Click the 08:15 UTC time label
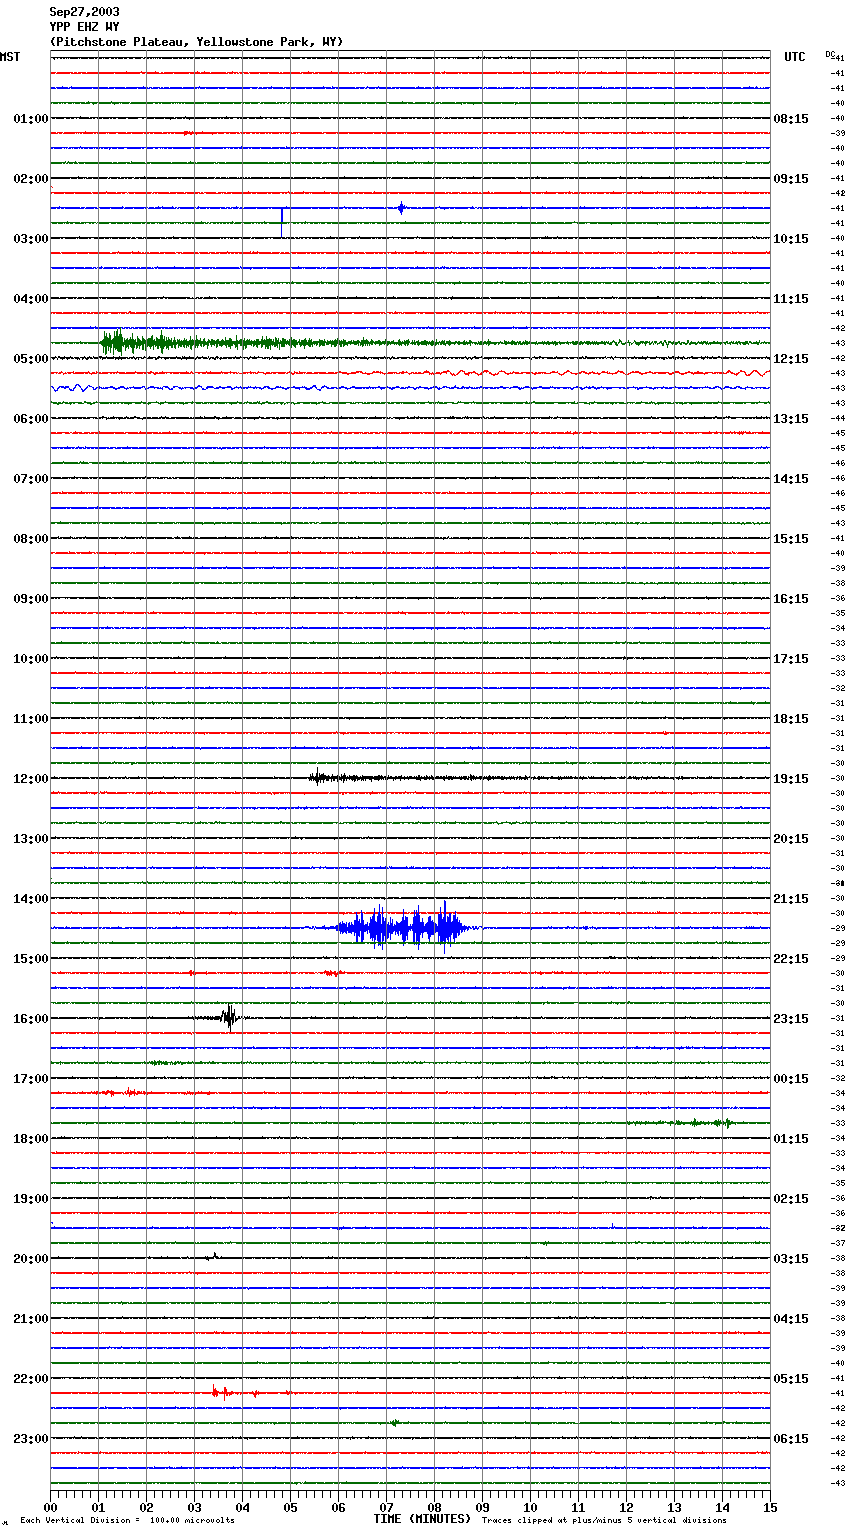850x1534 pixels. point(791,119)
